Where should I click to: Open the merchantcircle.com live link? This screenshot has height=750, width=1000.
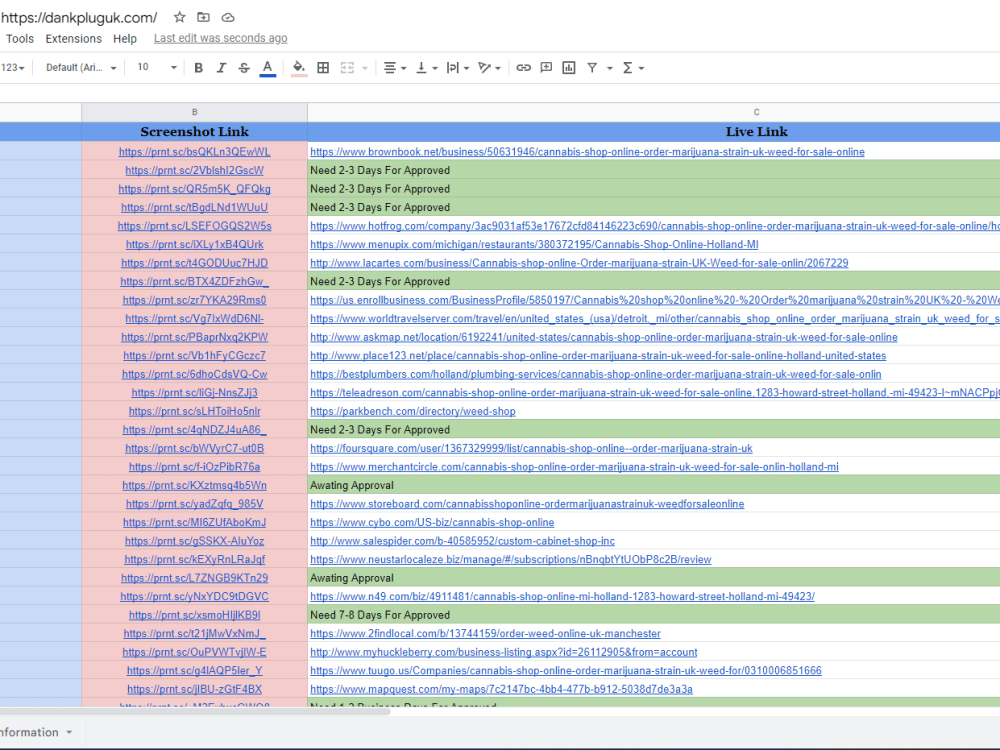tap(575, 467)
